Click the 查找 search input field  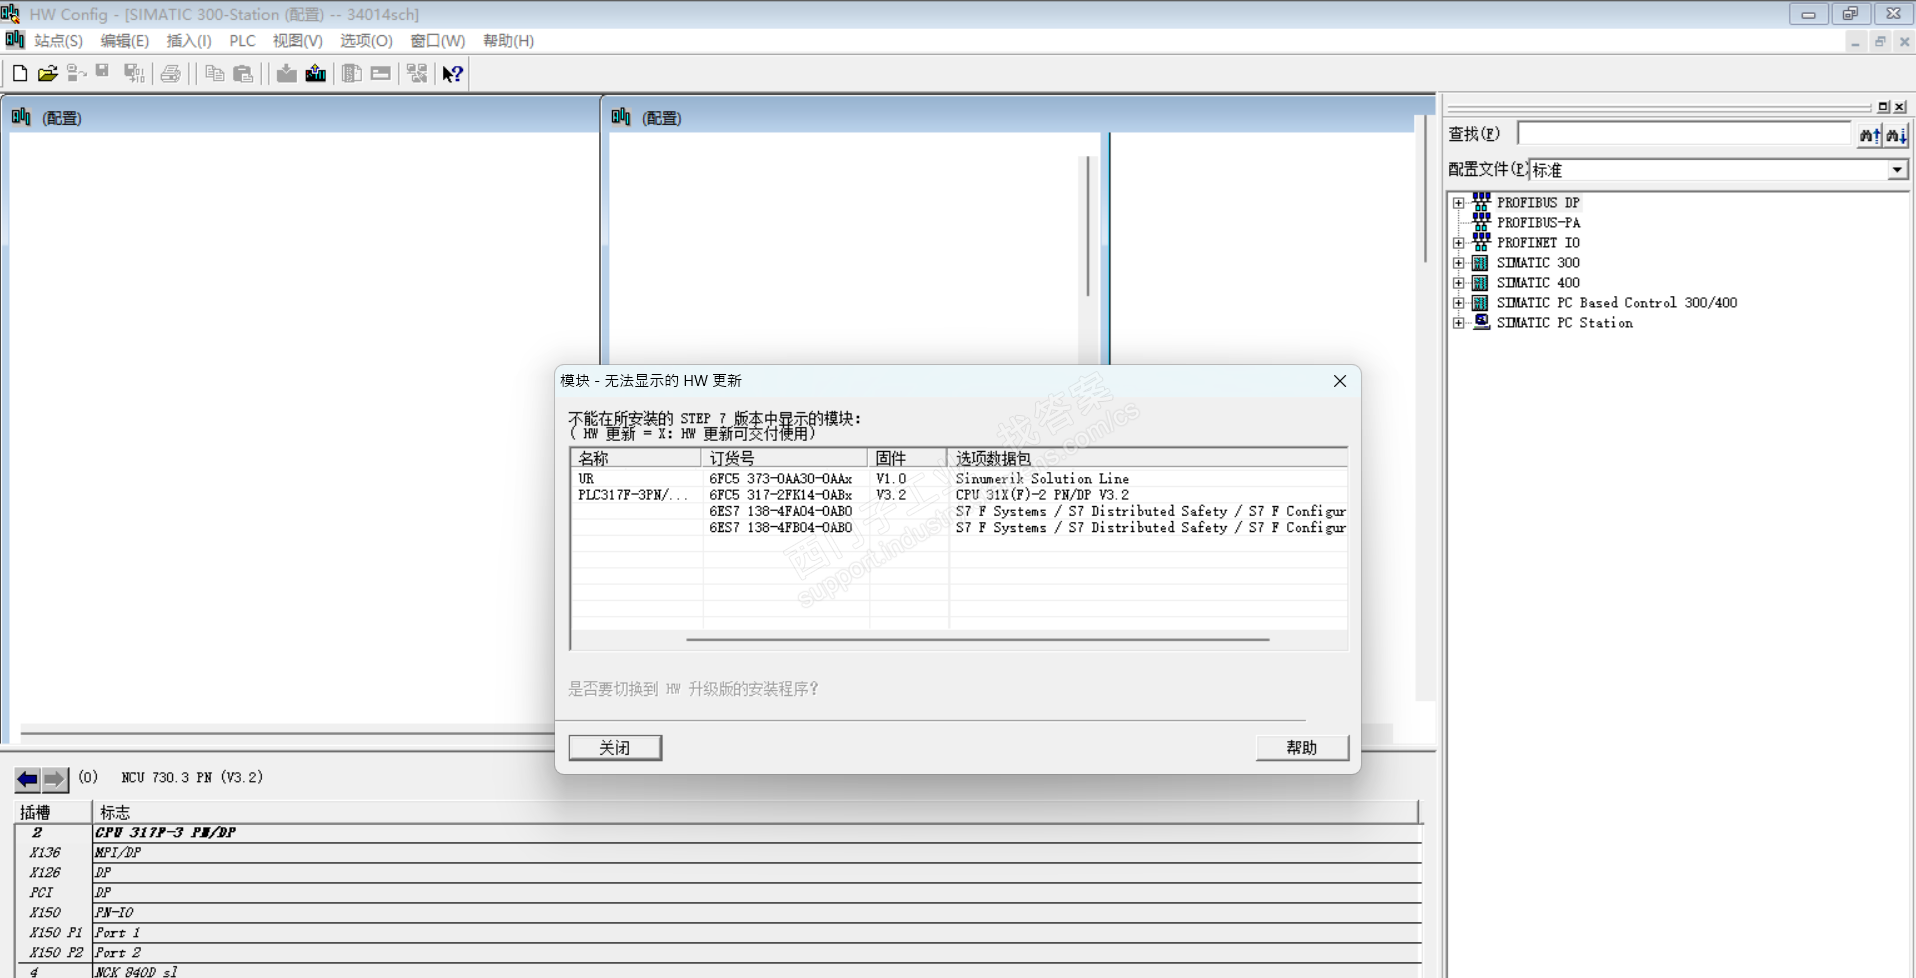point(1684,134)
